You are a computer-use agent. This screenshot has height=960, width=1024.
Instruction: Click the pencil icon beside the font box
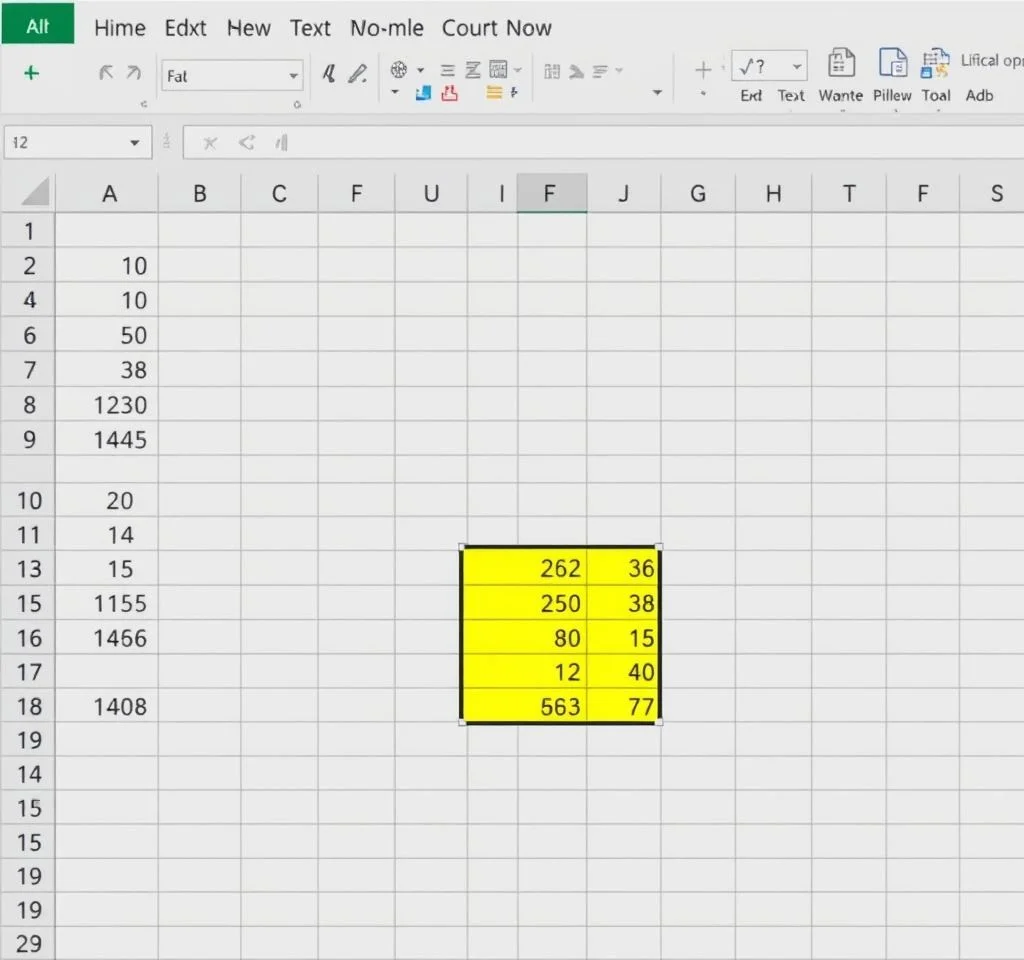357,73
